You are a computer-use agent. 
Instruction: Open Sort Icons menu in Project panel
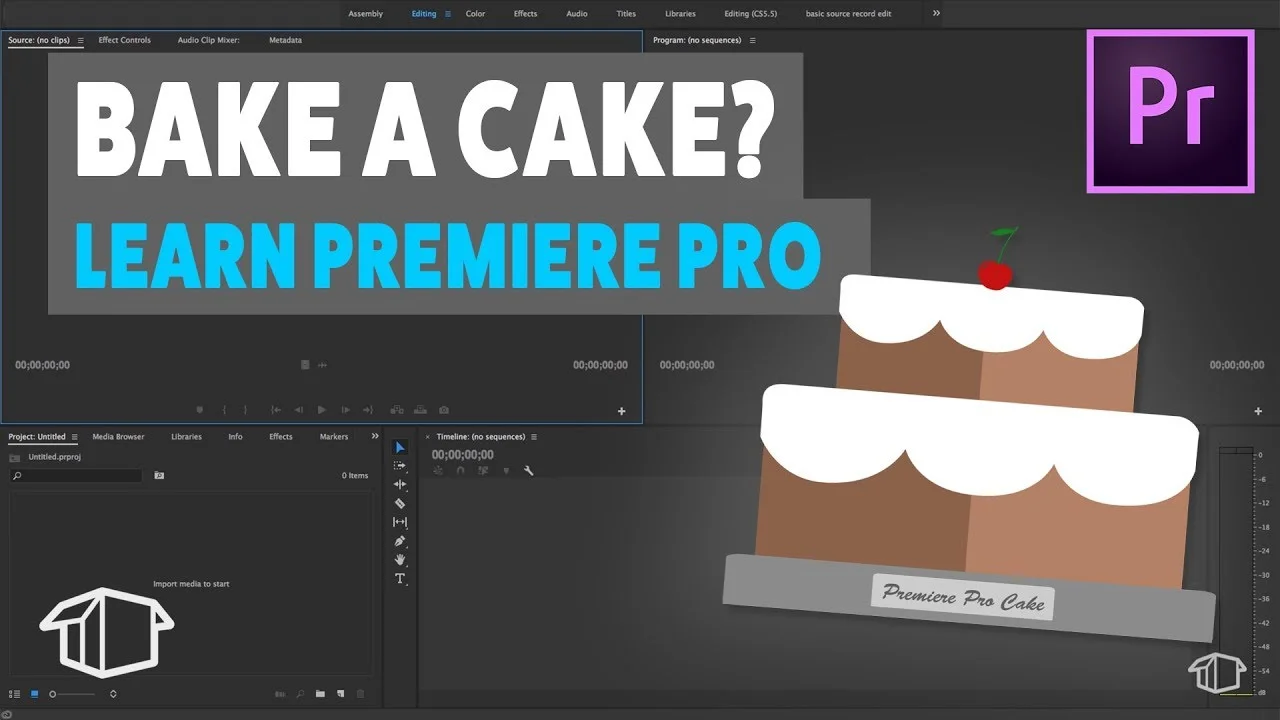(113, 693)
